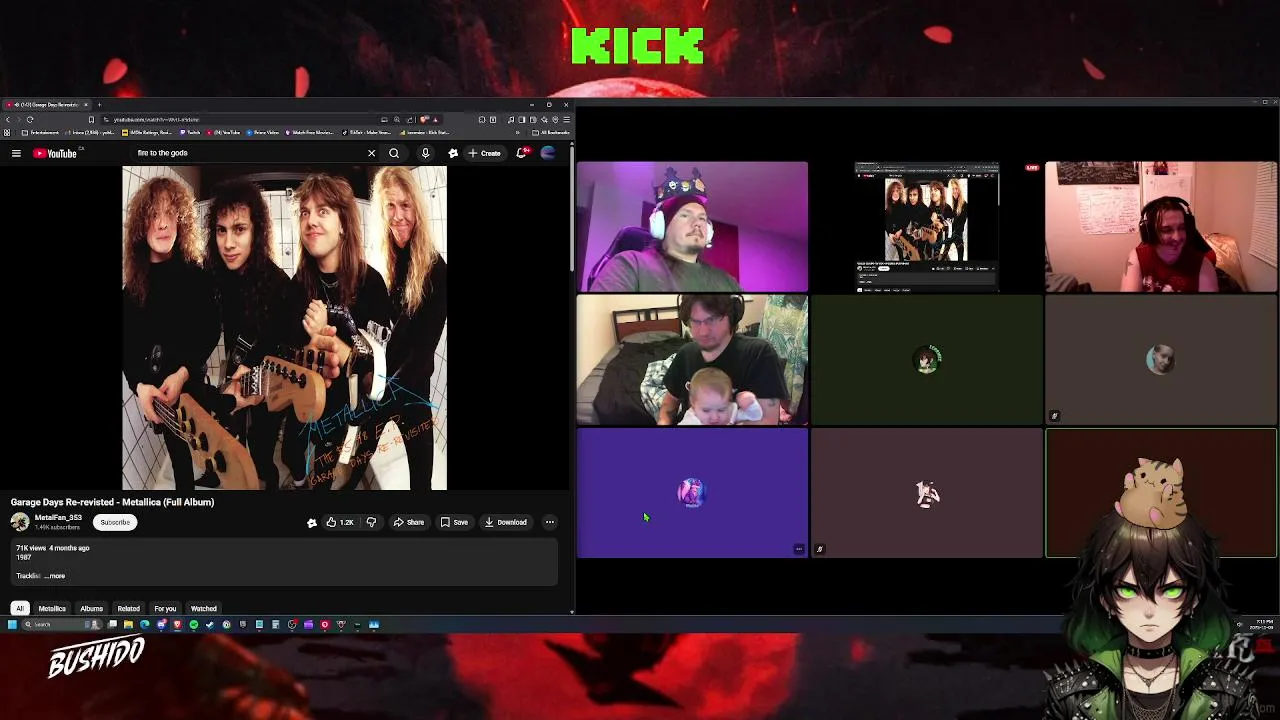1280x720 pixels.
Task: Click the Garage Days album video player
Action: (x=284, y=328)
